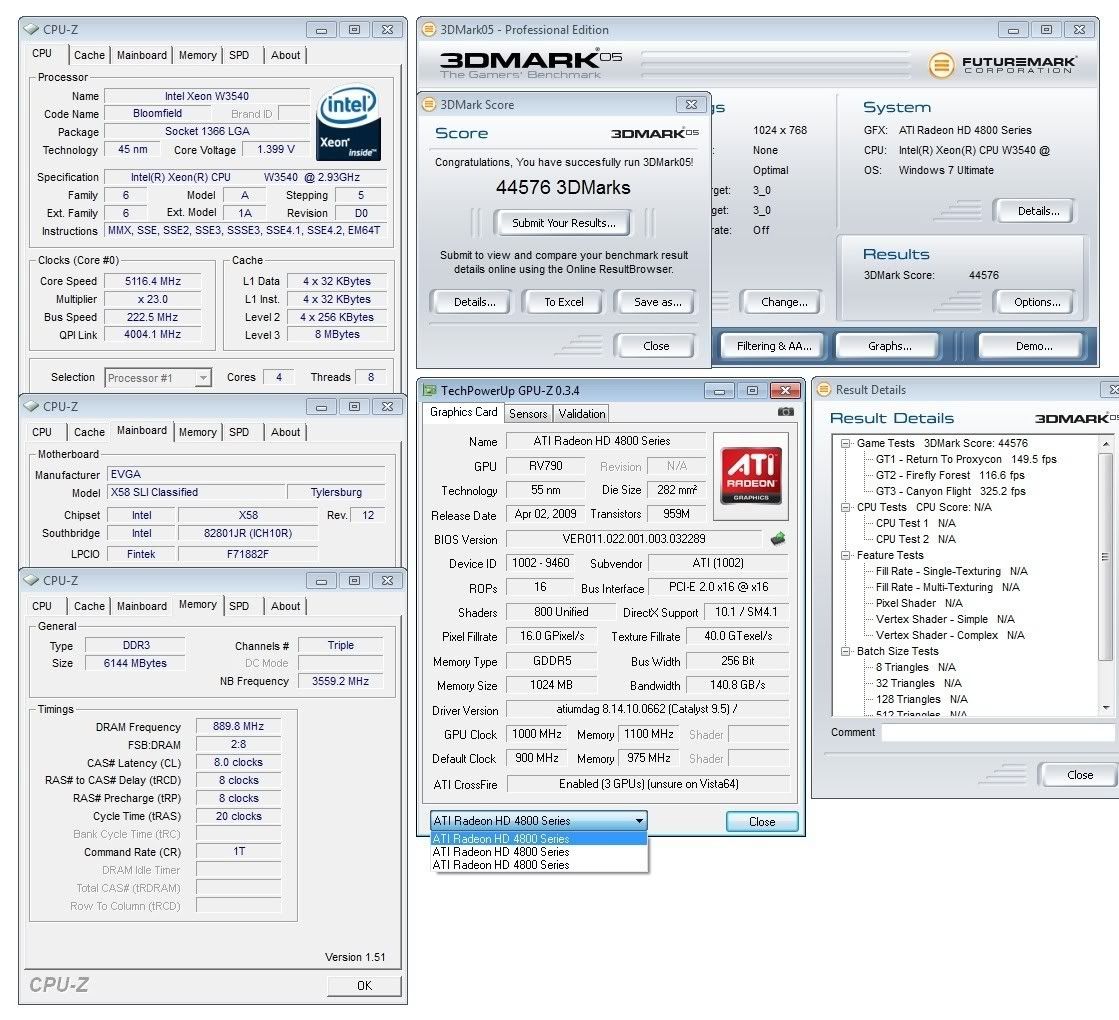Collapse the Game Tests tree node
This screenshot has height=1020, width=1119.
(x=846, y=443)
